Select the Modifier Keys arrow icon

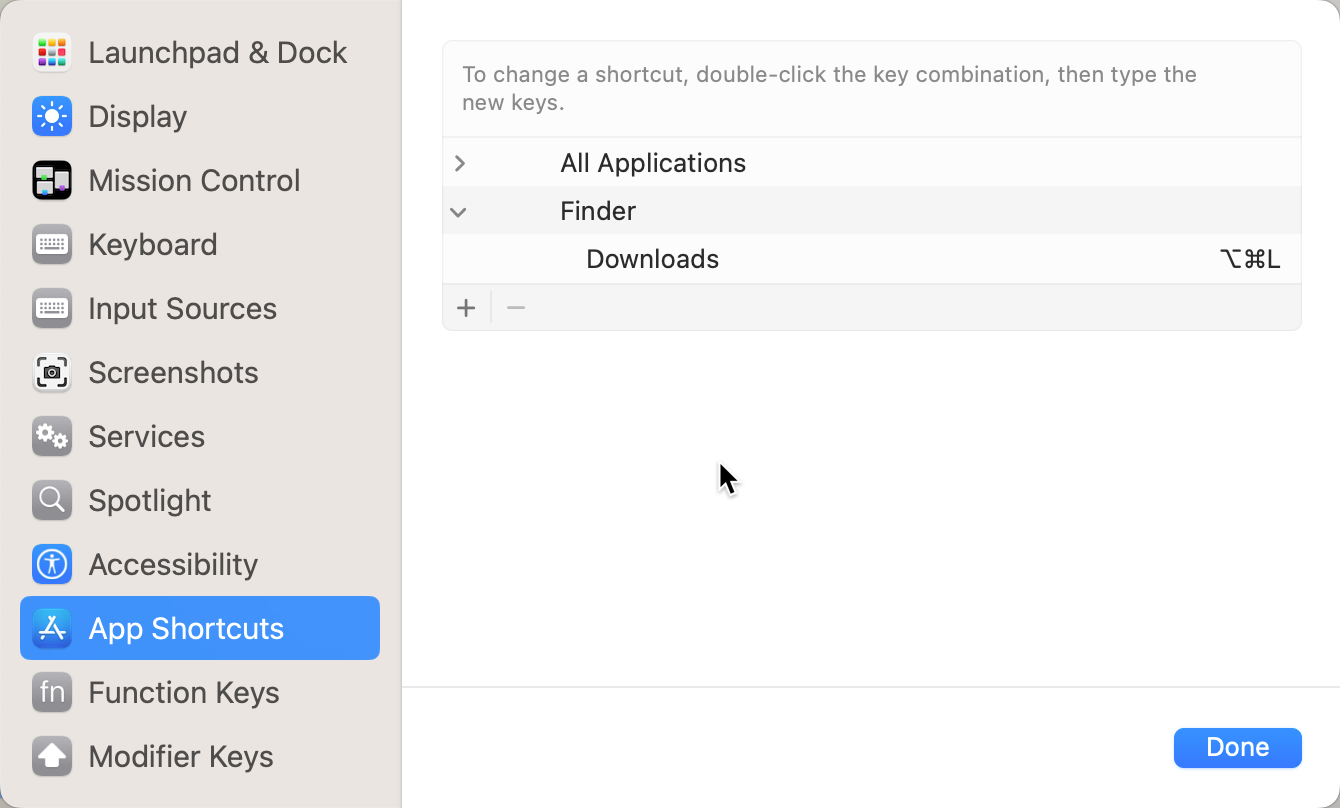pyautogui.click(x=51, y=756)
